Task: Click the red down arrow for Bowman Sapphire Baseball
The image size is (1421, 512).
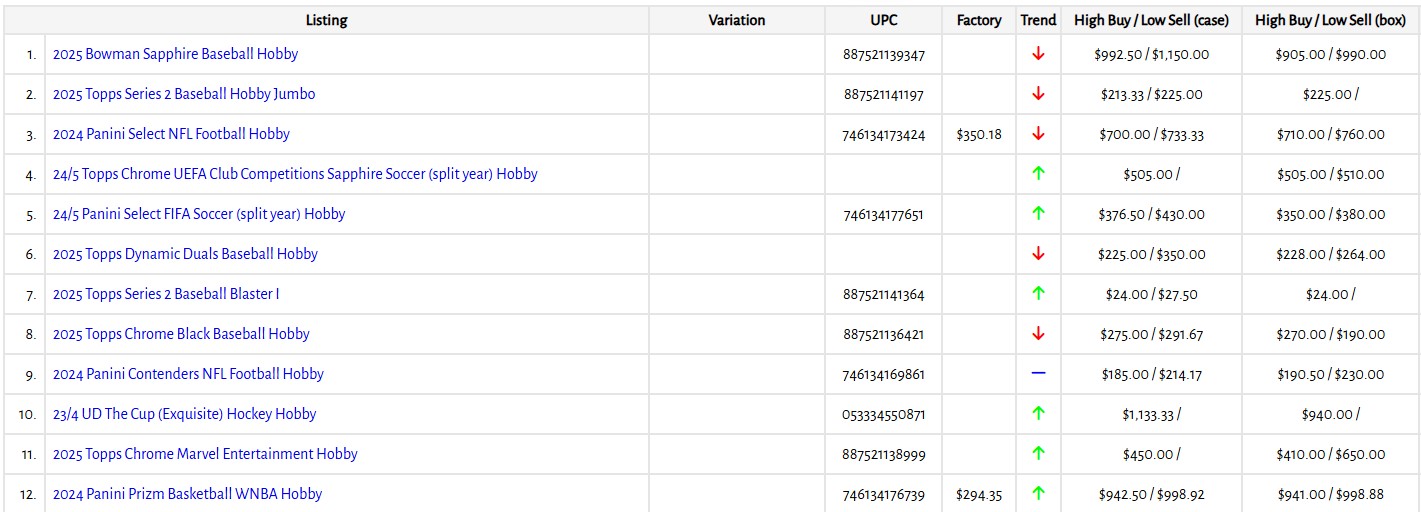Action: point(1038,54)
